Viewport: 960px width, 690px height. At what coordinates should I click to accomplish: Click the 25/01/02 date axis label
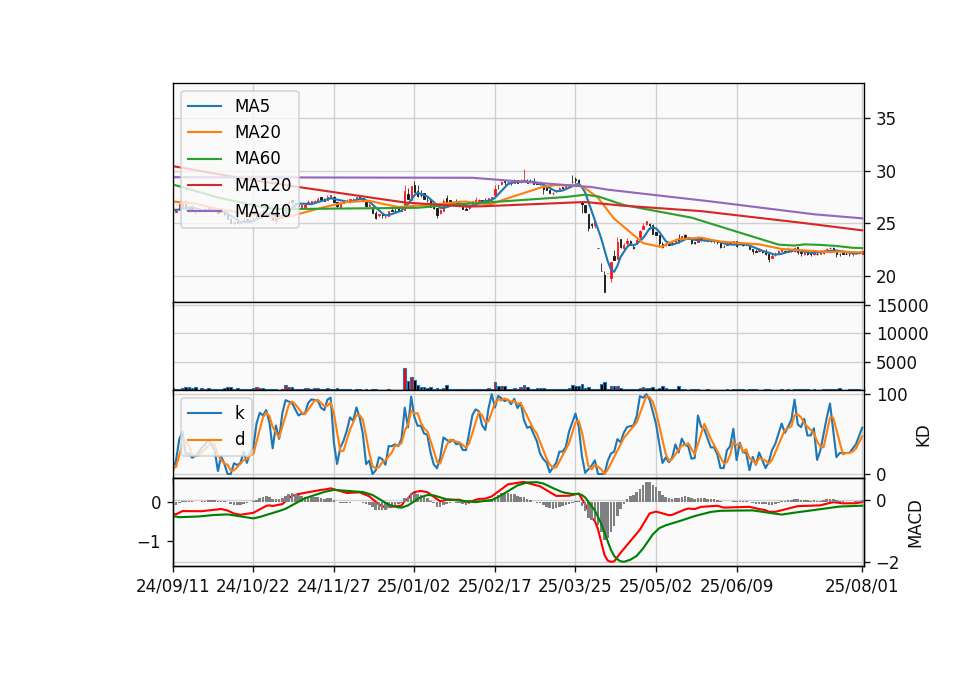[414, 586]
